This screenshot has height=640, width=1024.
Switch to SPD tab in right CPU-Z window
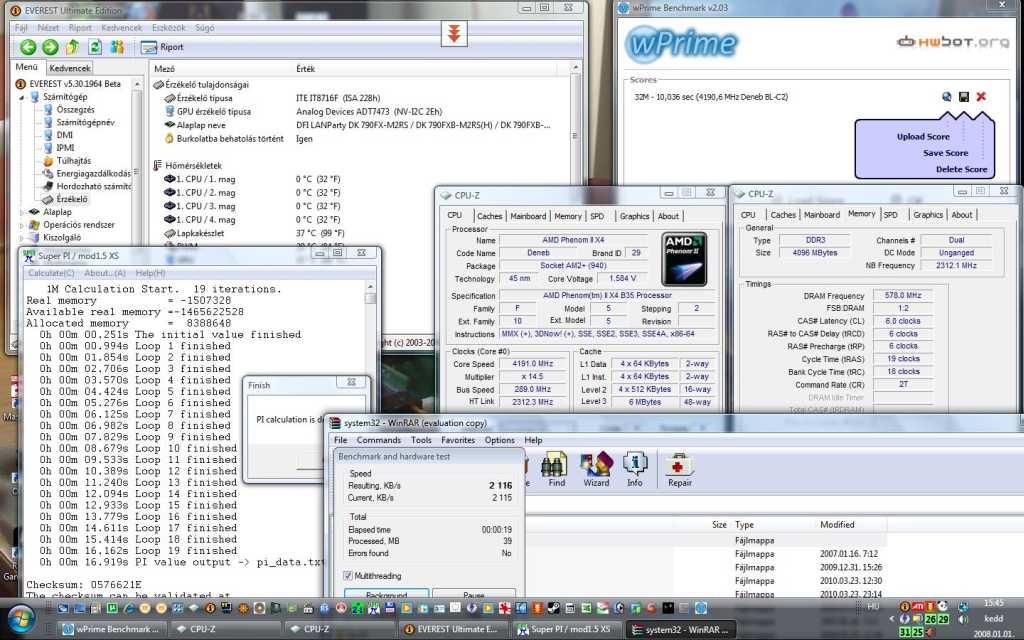pos(891,214)
